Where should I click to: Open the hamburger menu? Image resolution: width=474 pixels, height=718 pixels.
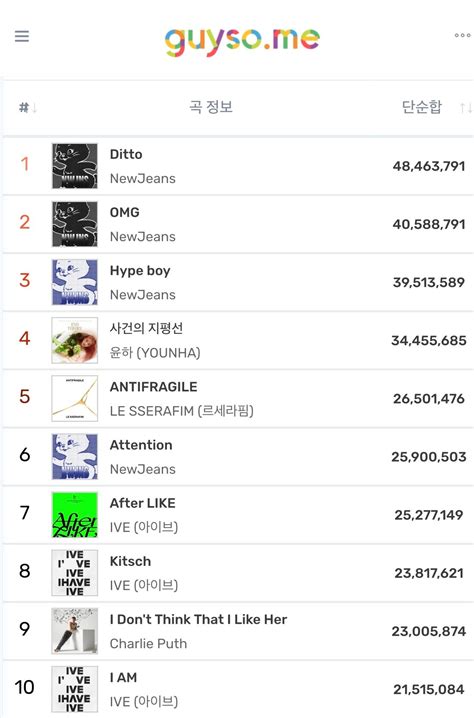tap(22, 36)
